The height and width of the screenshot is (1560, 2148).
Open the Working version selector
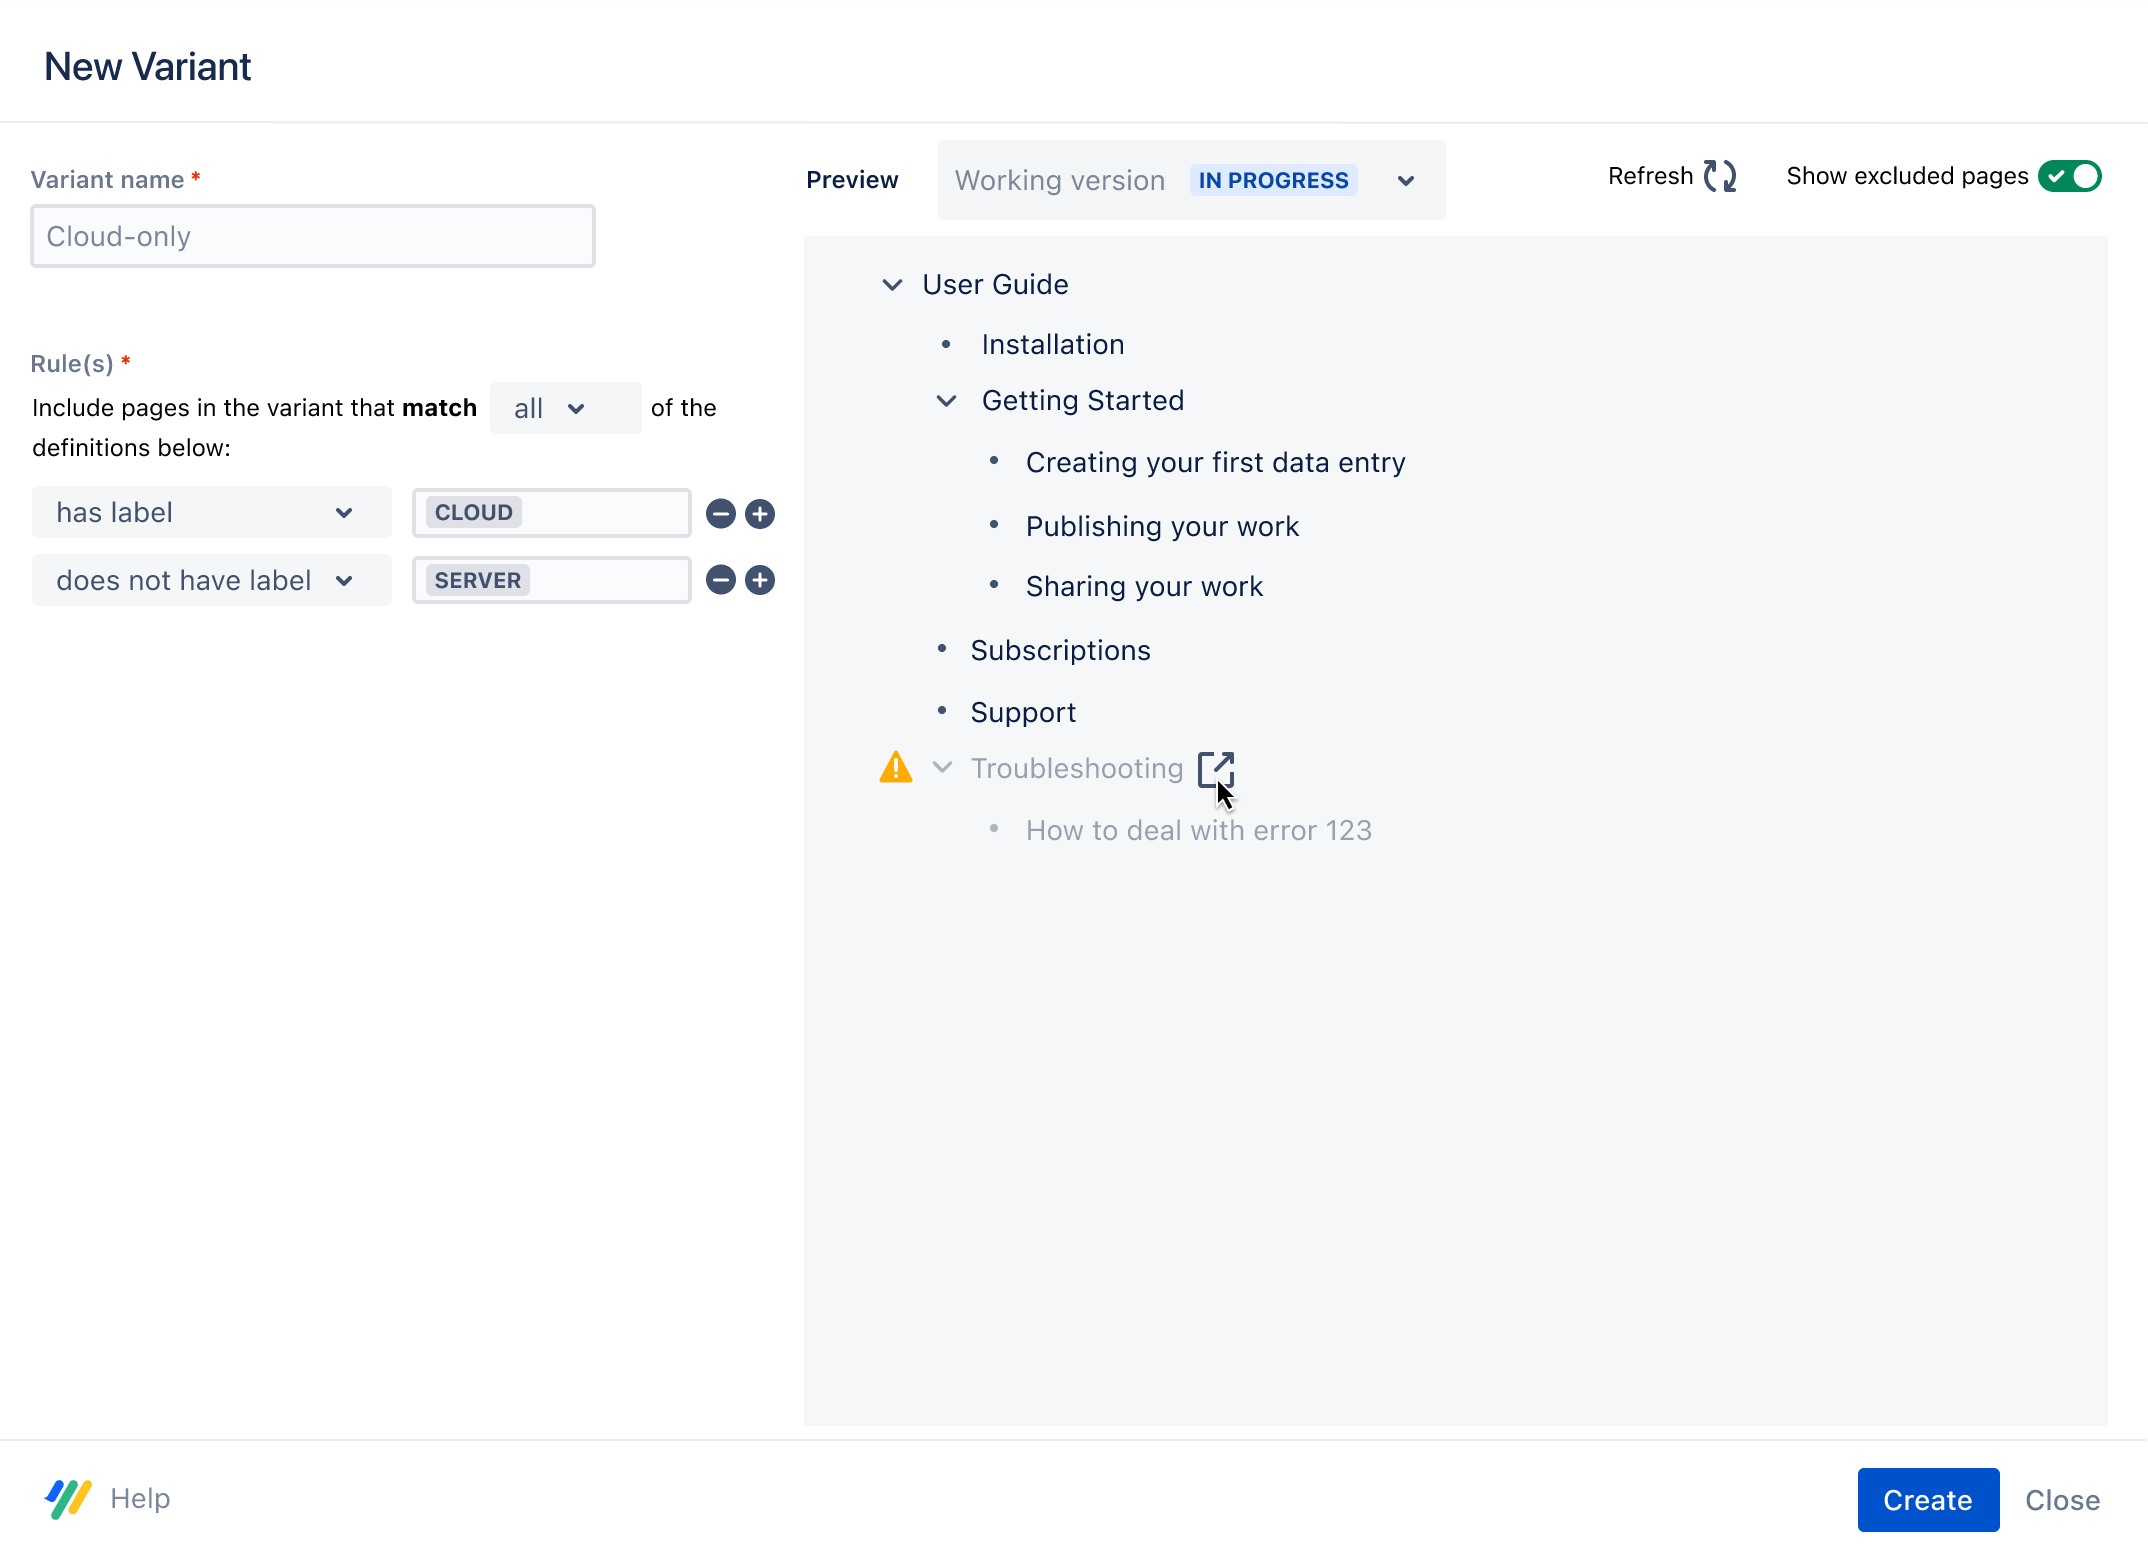click(x=1190, y=181)
